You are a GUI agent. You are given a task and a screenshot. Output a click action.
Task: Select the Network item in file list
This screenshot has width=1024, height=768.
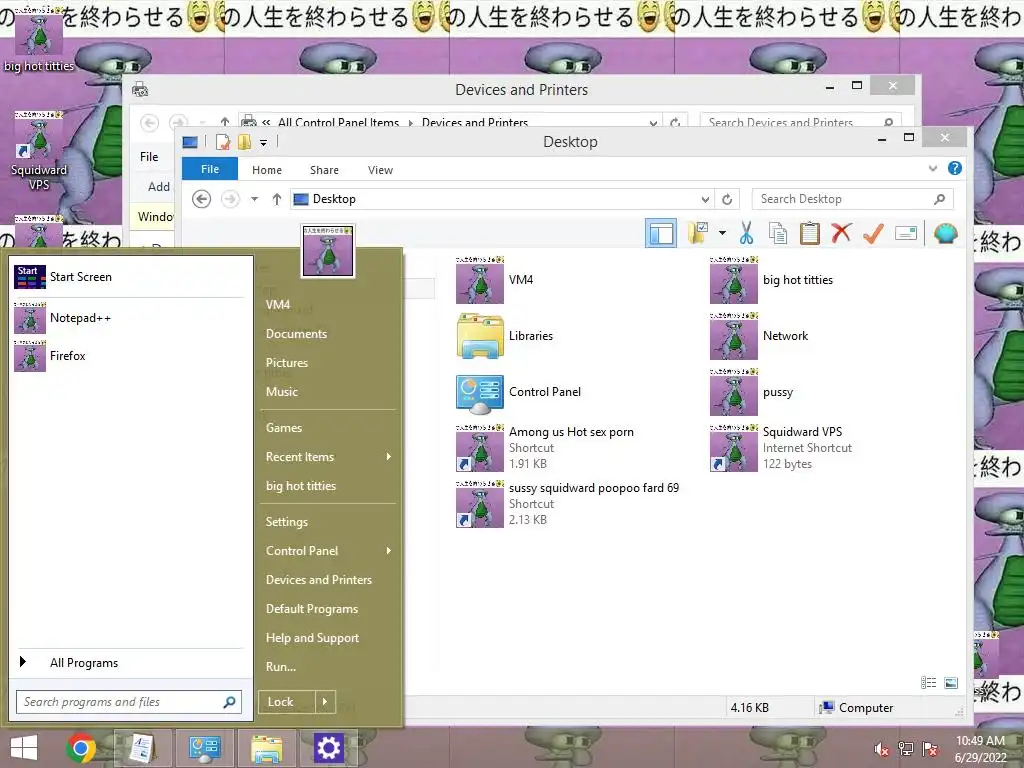(759, 336)
